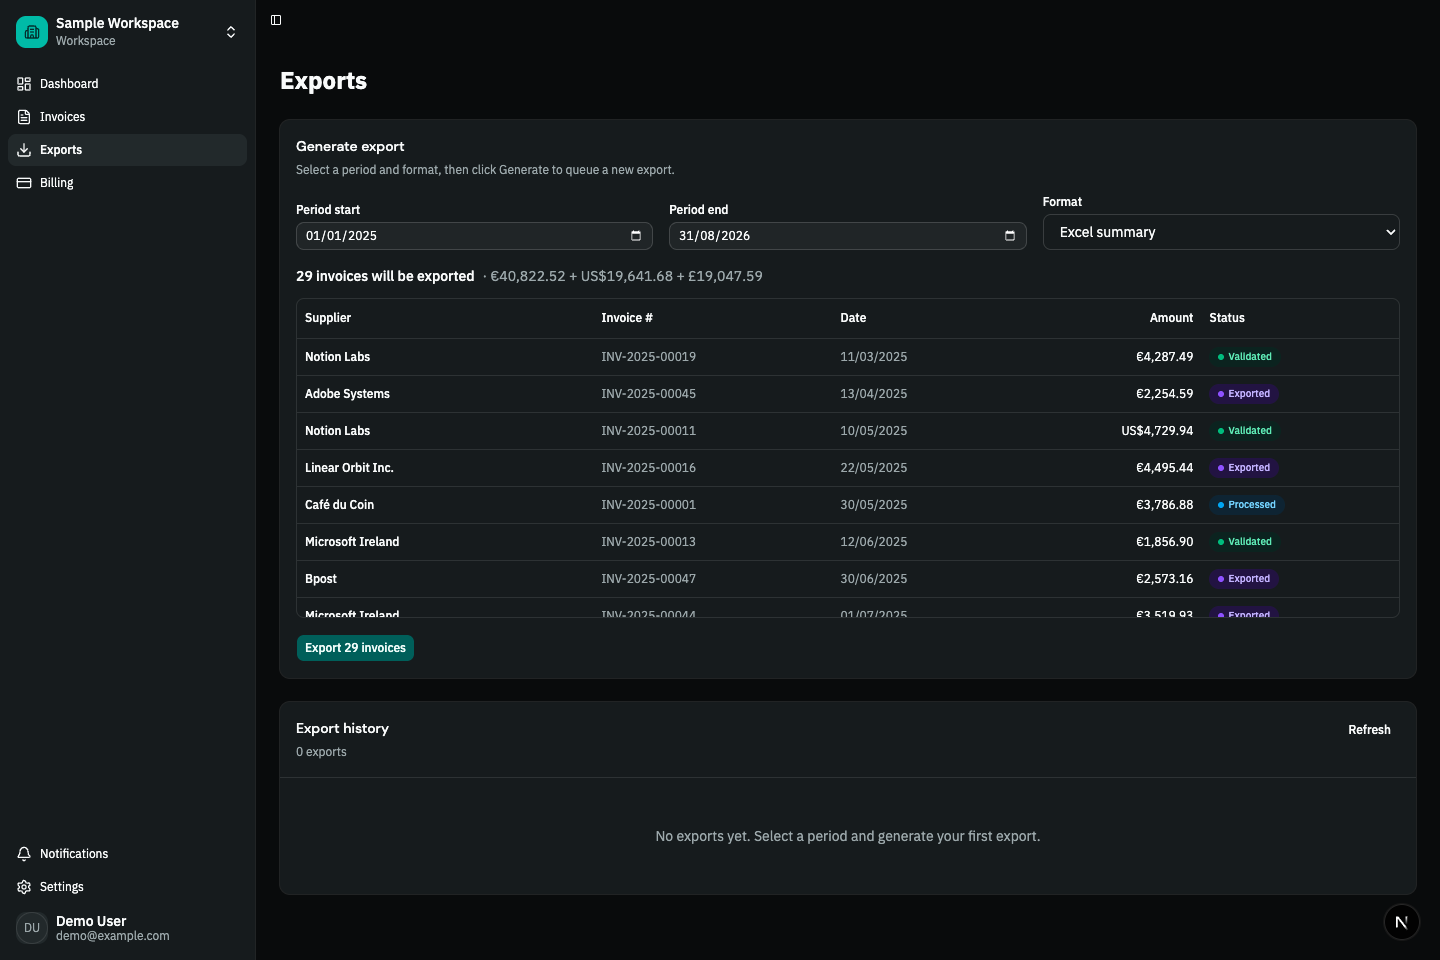This screenshot has height=960, width=1440.
Task: Click the Processed status badge
Action: point(1247,505)
